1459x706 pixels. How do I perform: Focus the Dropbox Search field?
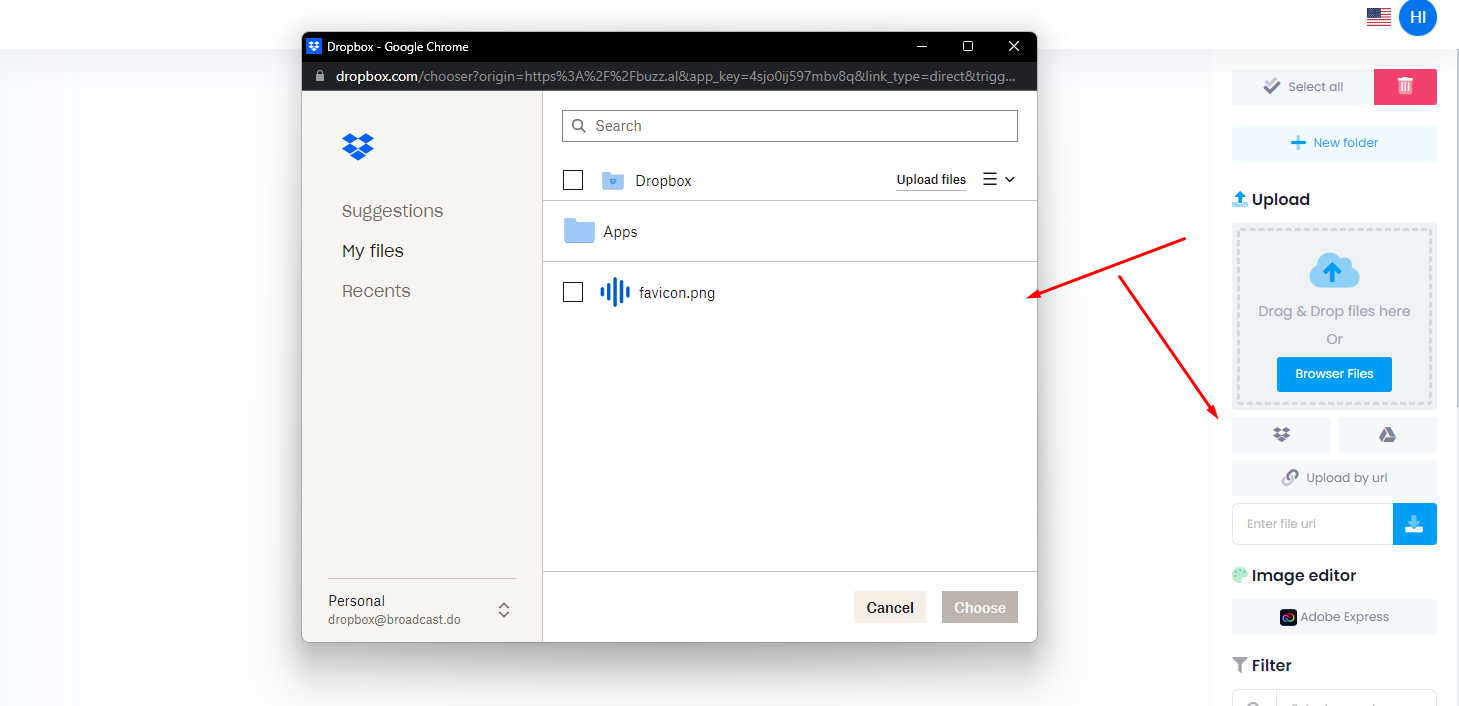790,126
